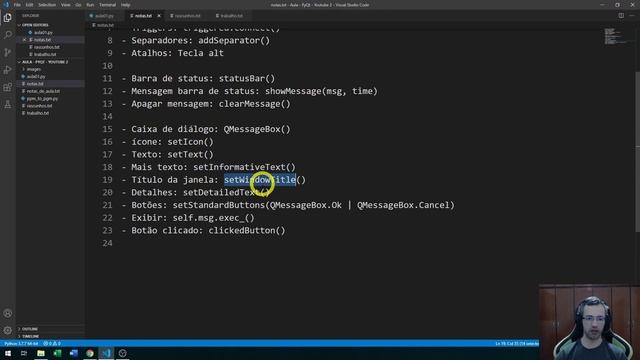Click the VS Code logo in title bar
This screenshot has width=640, height=360.
coord(6,5)
